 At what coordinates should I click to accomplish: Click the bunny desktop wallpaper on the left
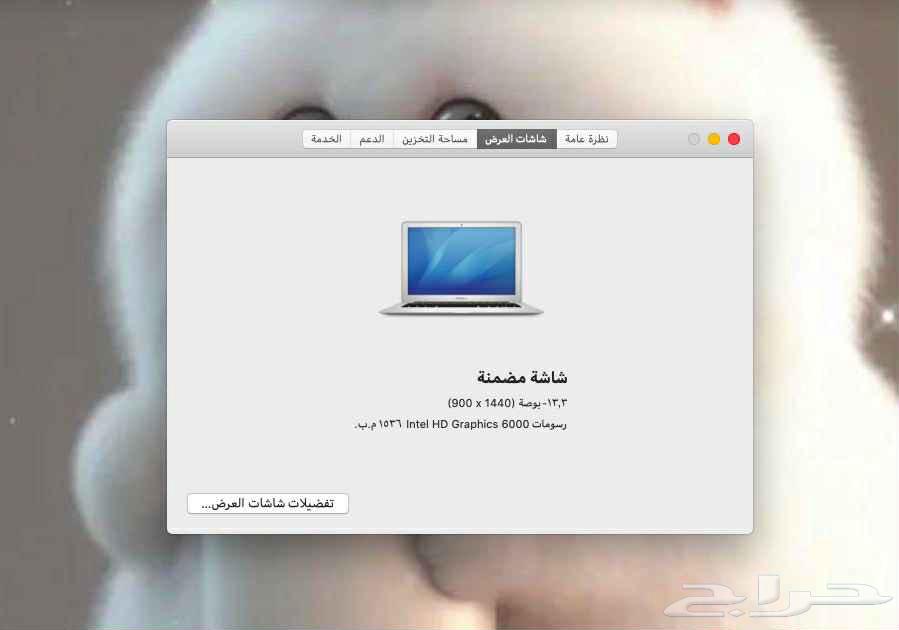[80, 300]
